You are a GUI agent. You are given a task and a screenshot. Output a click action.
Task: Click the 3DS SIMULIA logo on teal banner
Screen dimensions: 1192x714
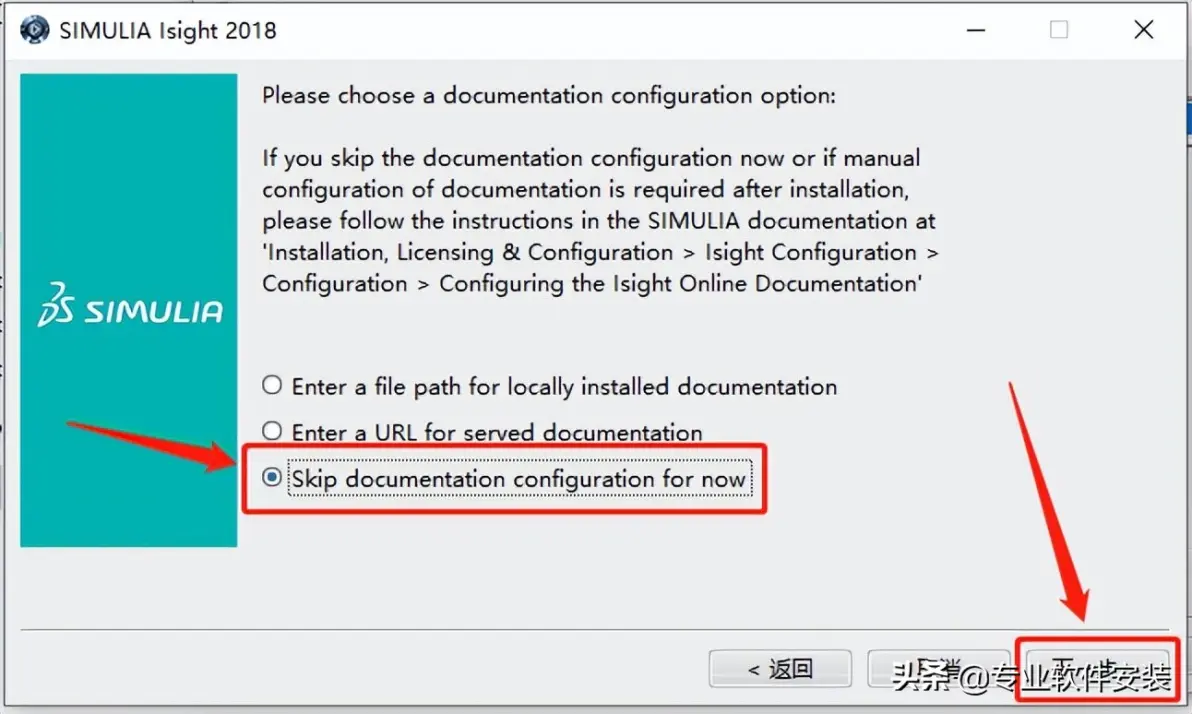[130, 306]
